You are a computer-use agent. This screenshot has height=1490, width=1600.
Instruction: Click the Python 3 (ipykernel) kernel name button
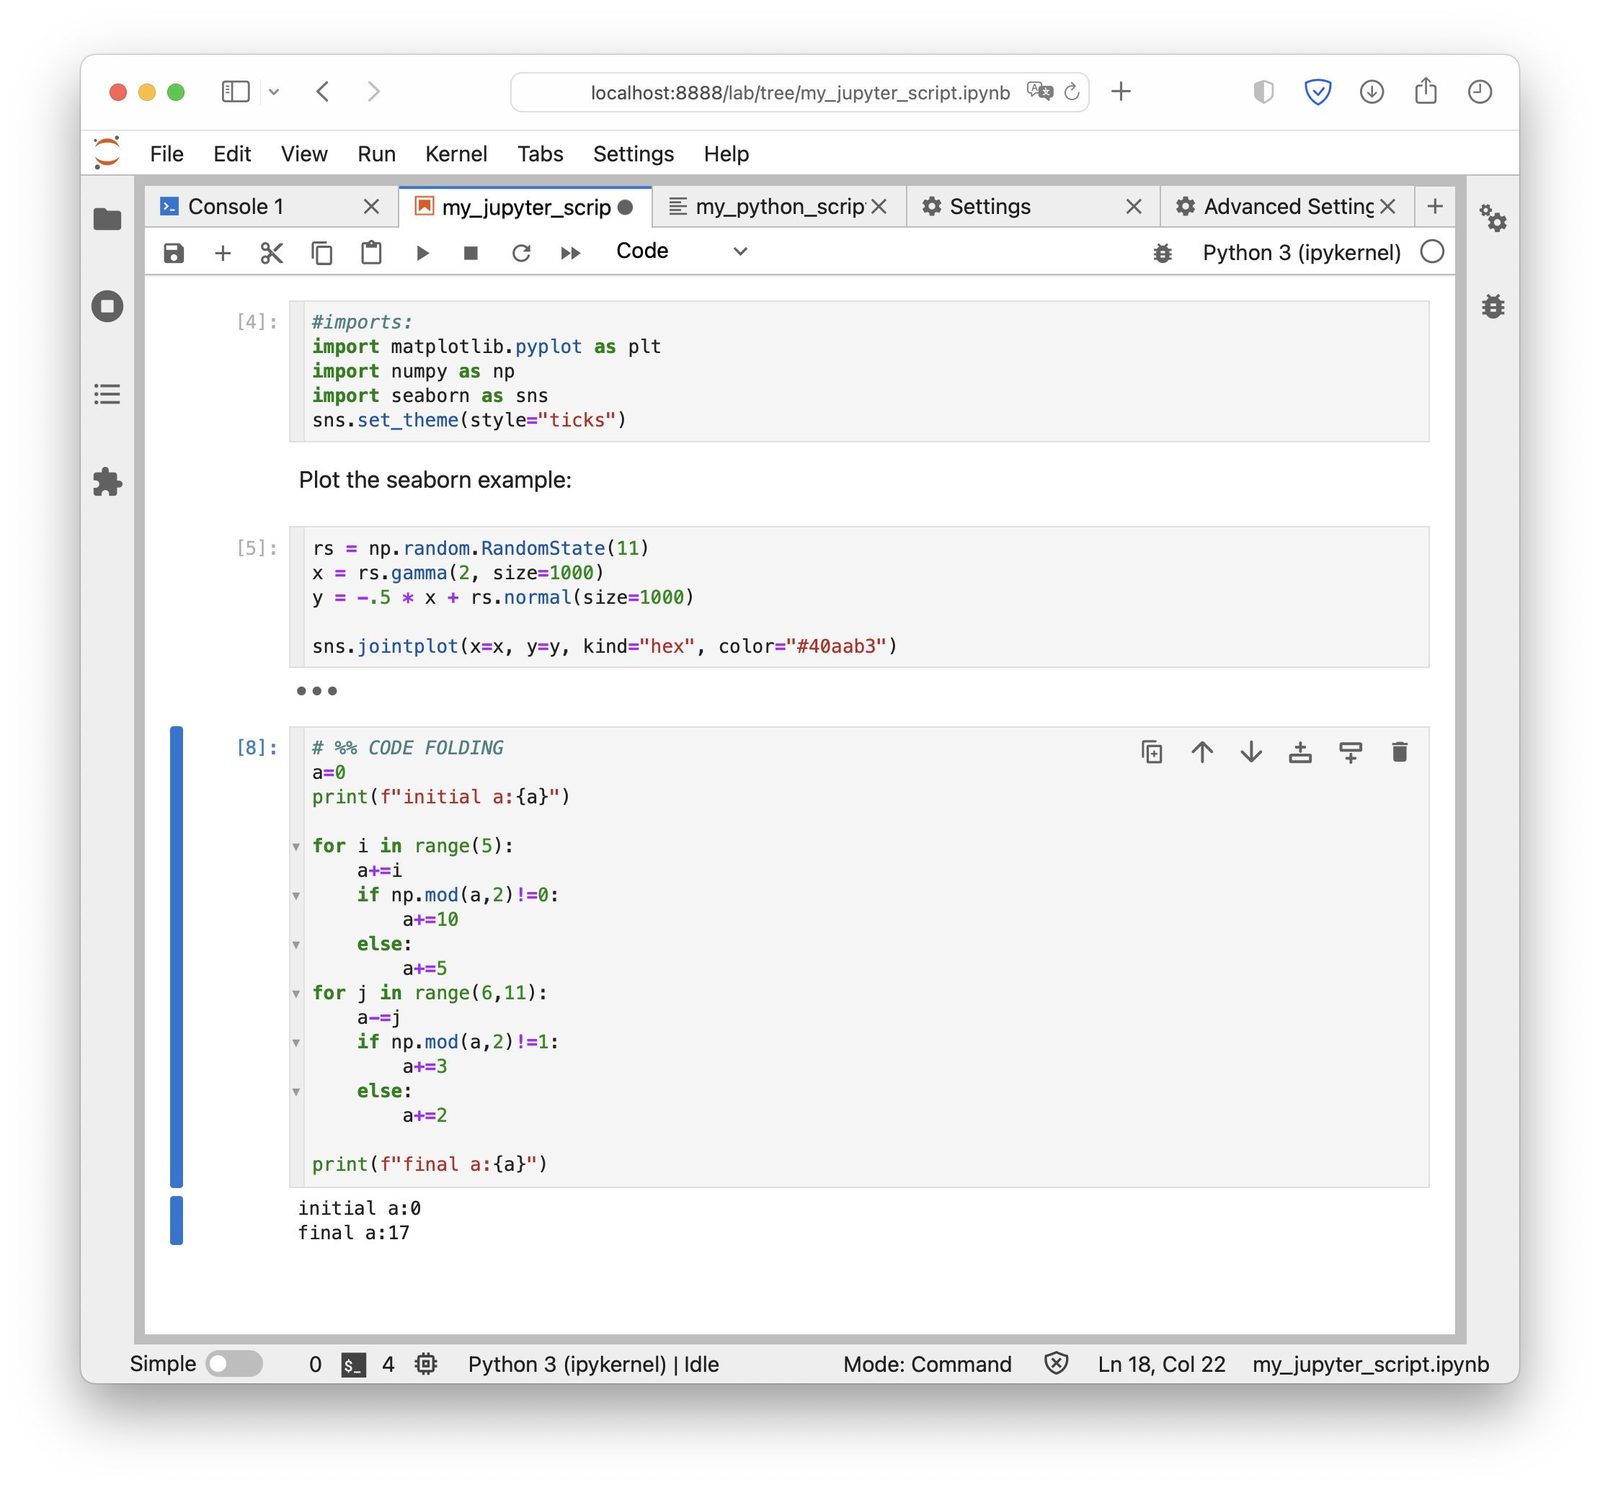(x=1301, y=253)
